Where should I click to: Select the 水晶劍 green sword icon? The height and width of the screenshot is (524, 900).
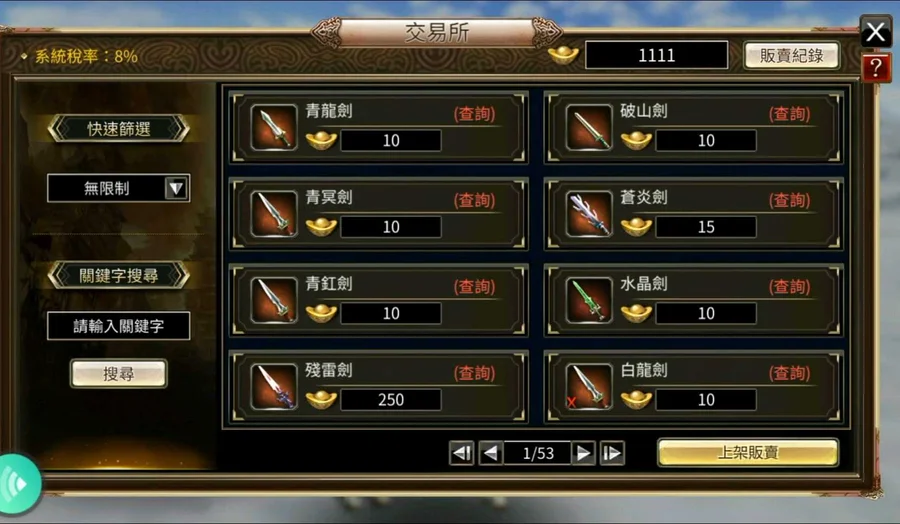(x=589, y=300)
